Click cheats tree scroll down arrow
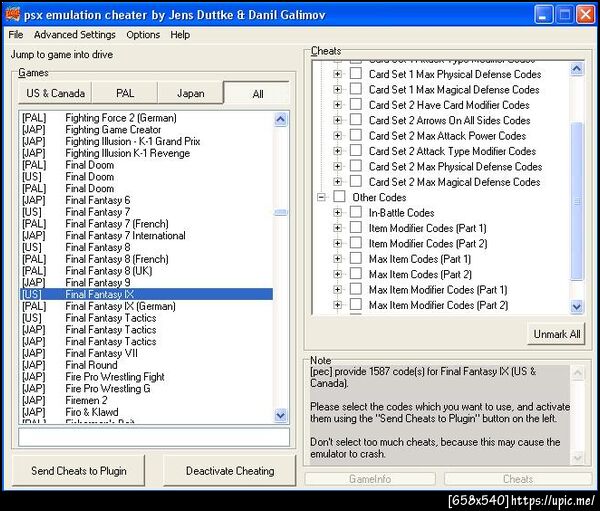The height and width of the screenshot is (511, 600). [x=577, y=307]
